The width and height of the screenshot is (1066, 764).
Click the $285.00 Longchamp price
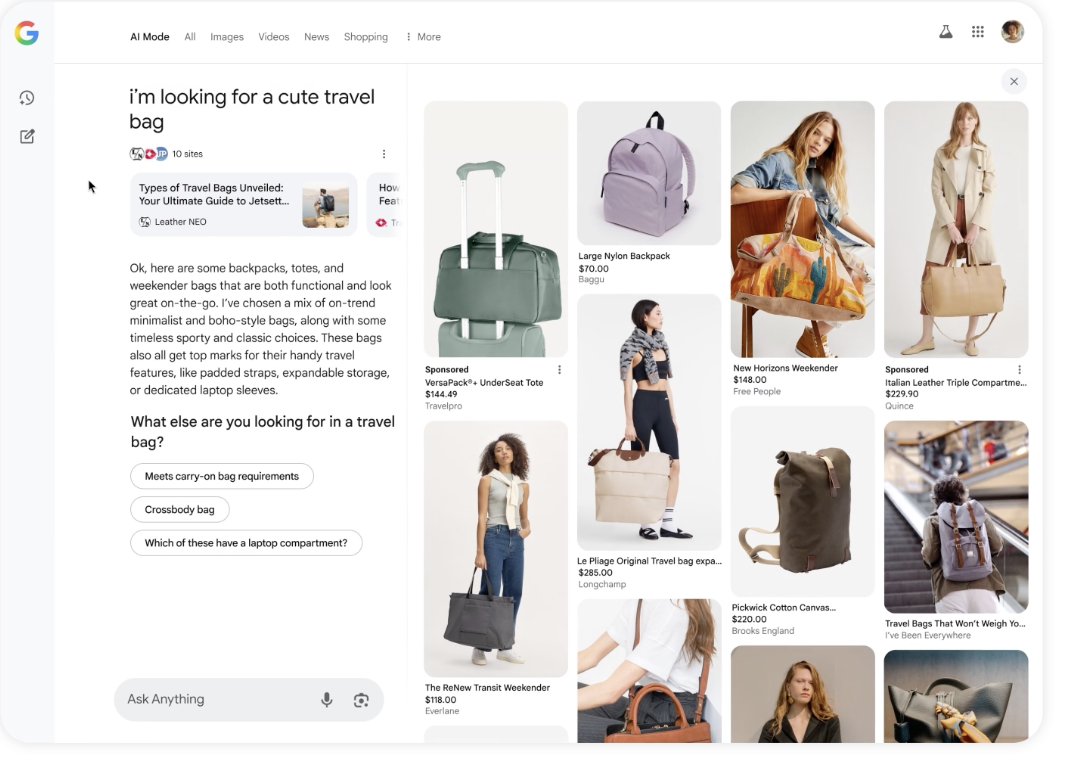596,573
